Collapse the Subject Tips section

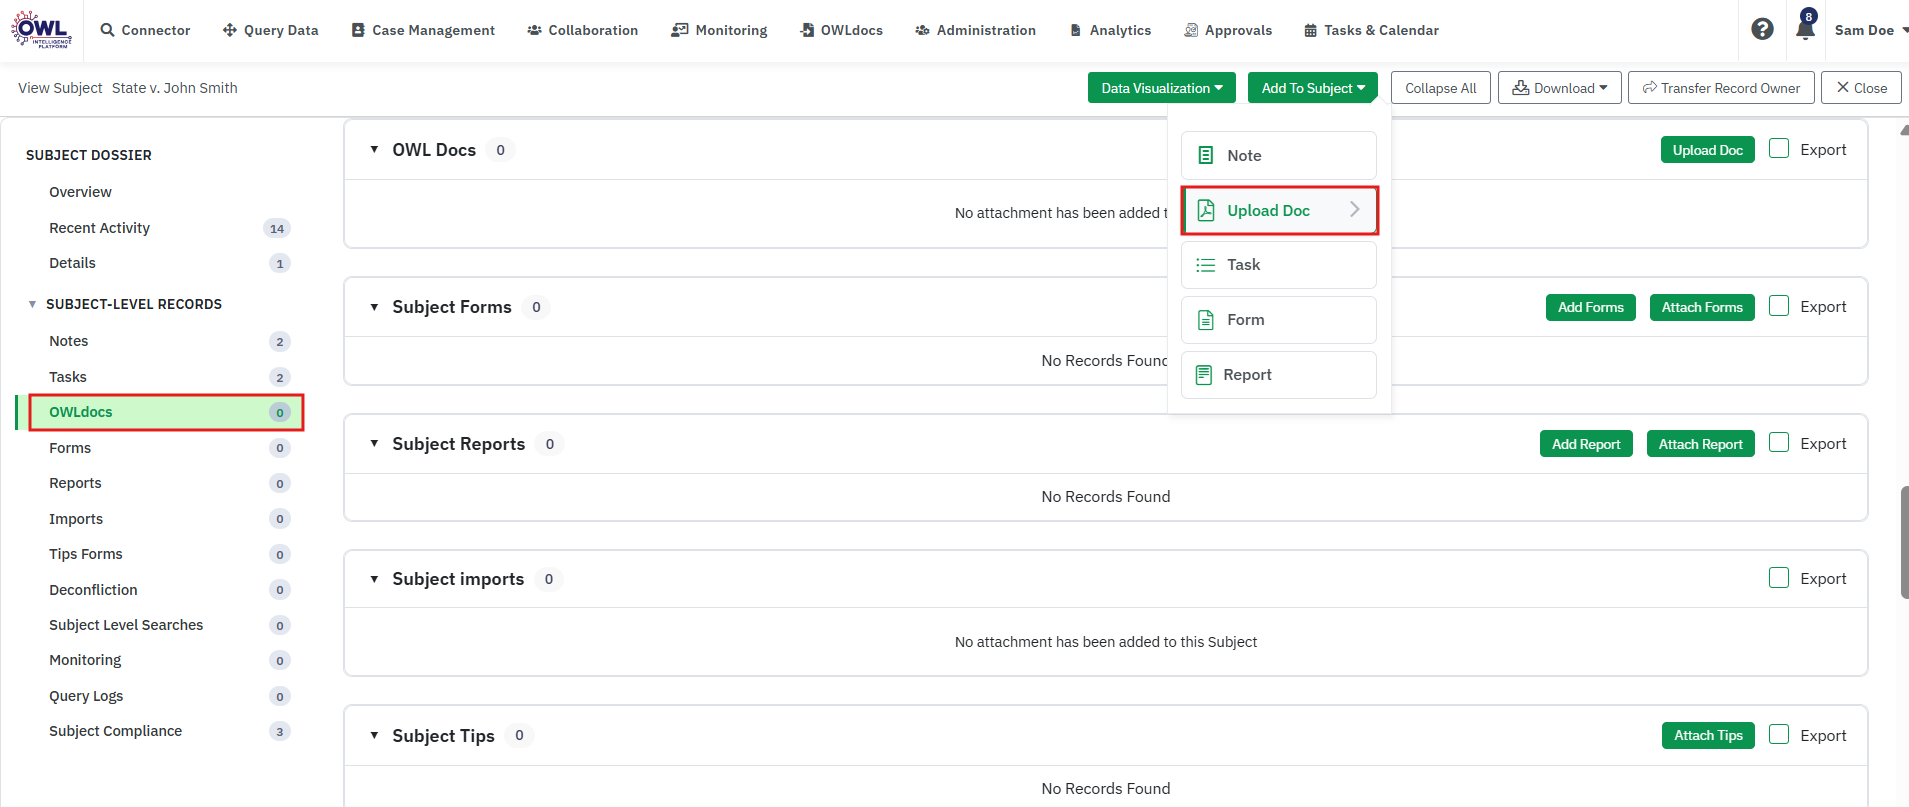point(374,736)
